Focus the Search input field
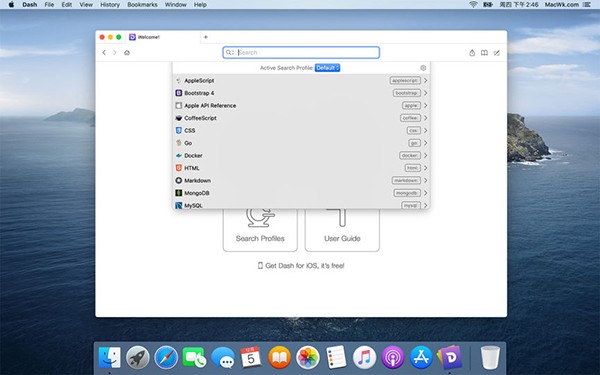The height and width of the screenshot is (375, 600). (x=301, y=52)
